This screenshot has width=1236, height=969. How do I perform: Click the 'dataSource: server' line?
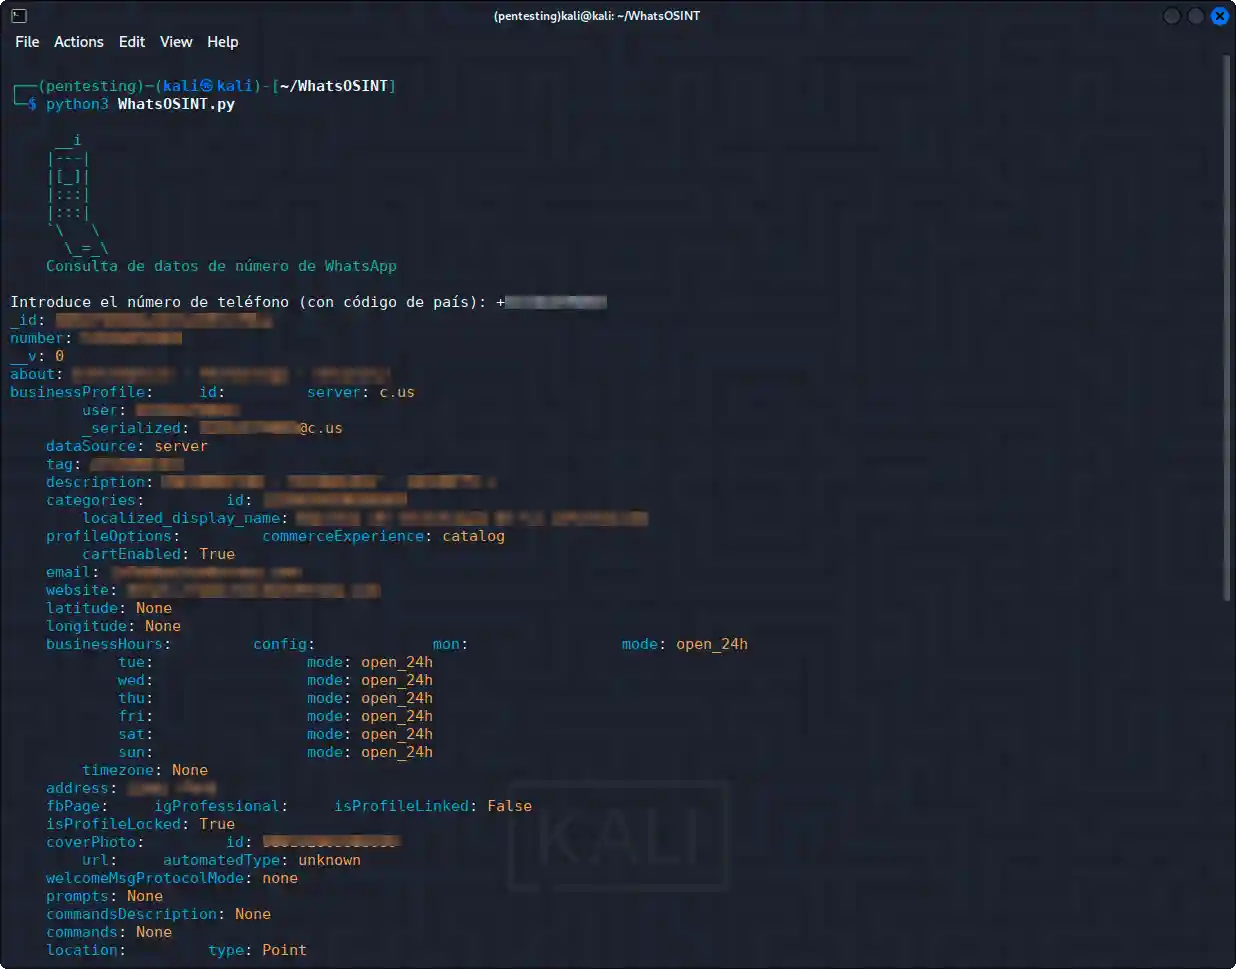127,446
